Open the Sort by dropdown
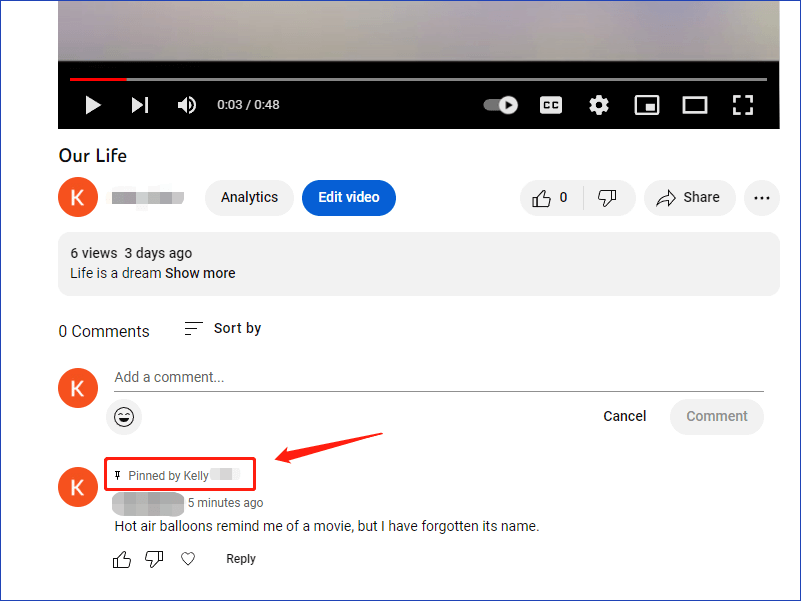This screenshot has height=601, width=801. (x=222, y=328)
